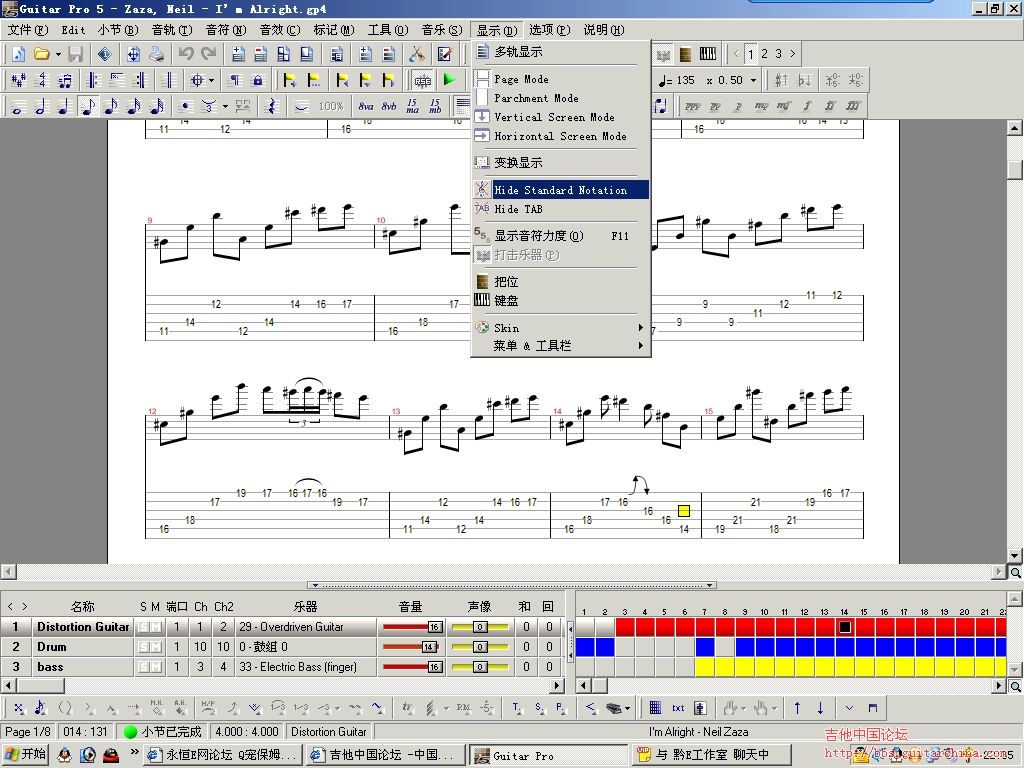Print the score using the printer icon

pos(156,54)
